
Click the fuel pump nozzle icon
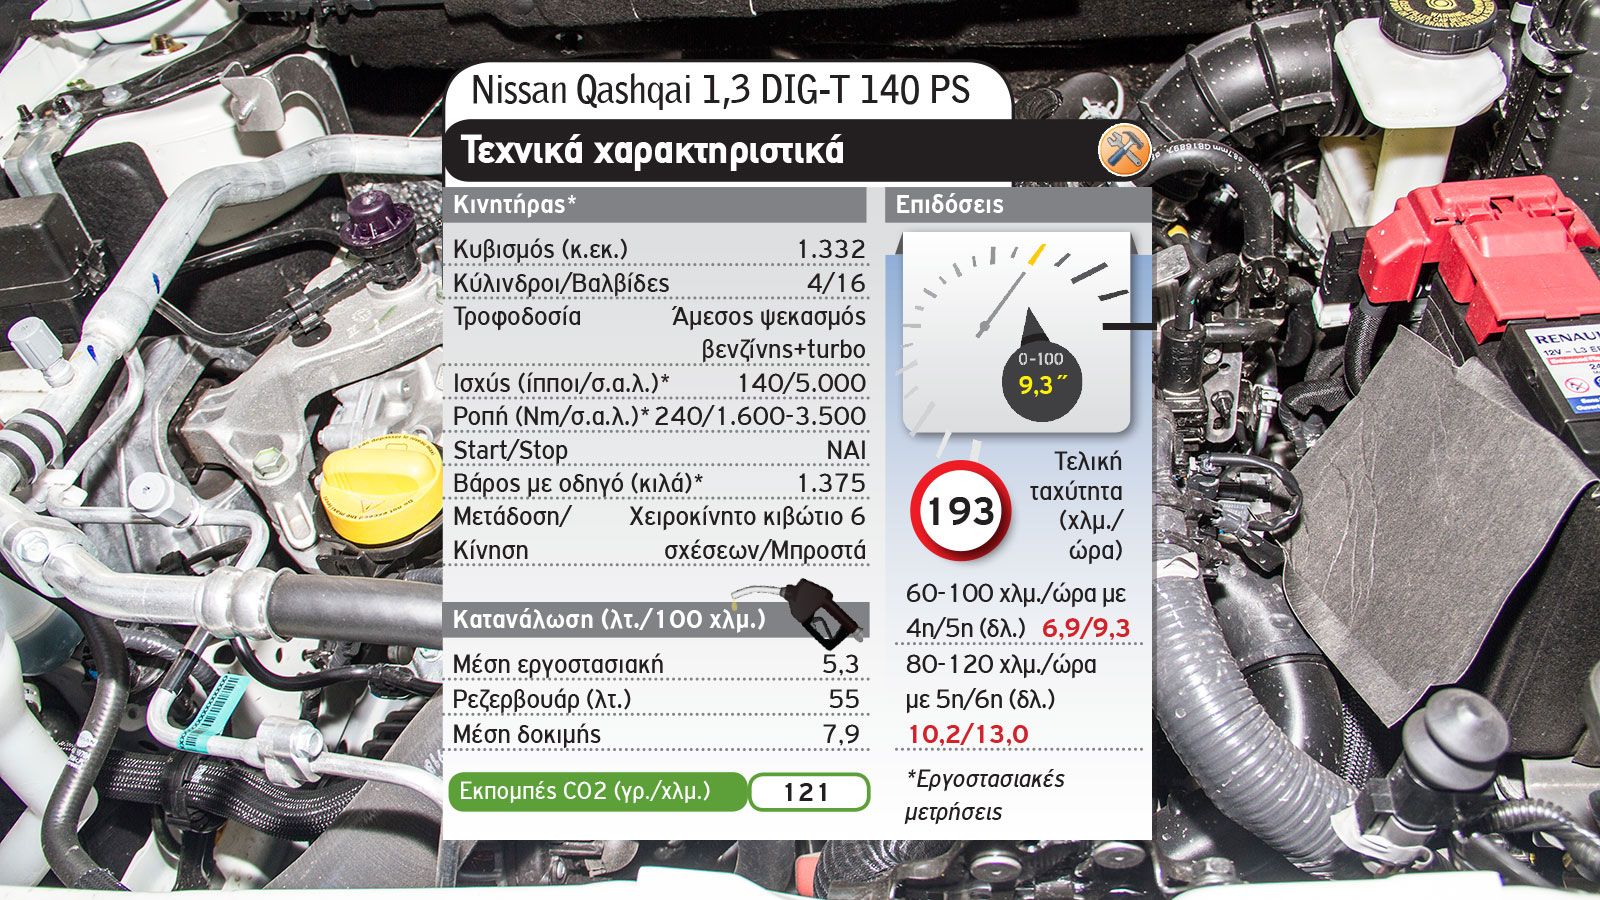pos(800,612)
